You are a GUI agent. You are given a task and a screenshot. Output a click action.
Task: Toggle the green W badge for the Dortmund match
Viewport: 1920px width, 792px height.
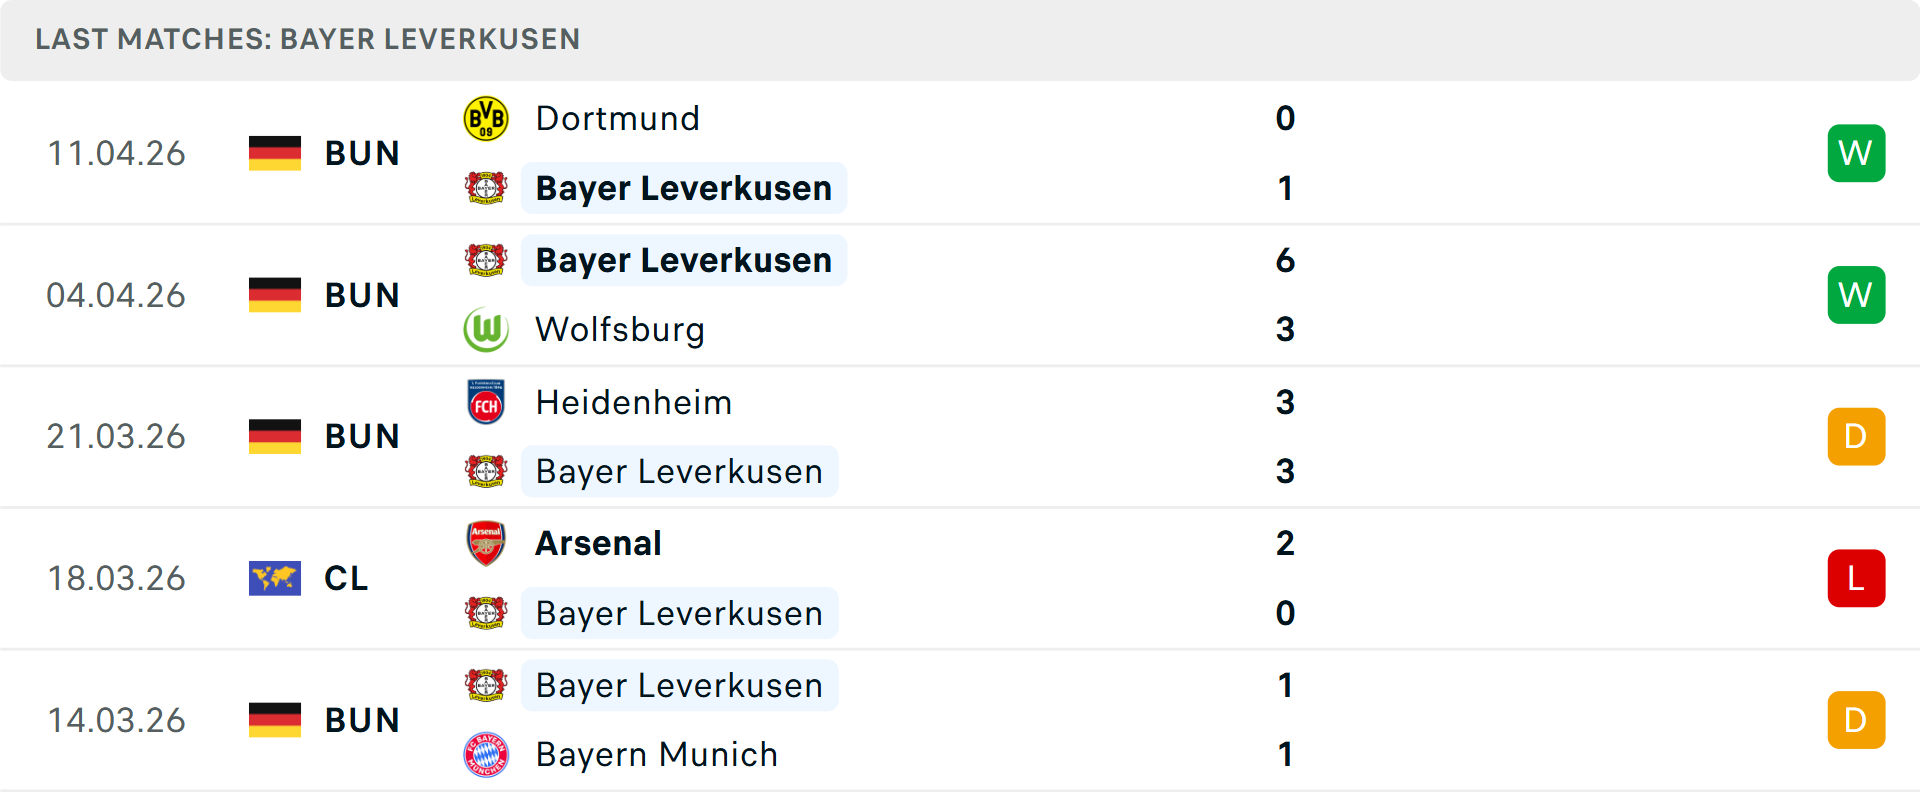1856,152
